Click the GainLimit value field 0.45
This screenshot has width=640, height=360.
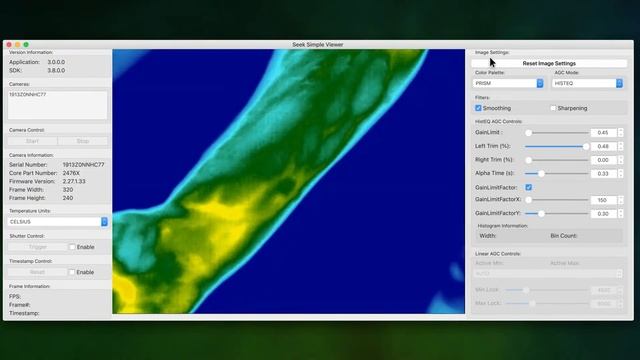(x=604, y=133)
